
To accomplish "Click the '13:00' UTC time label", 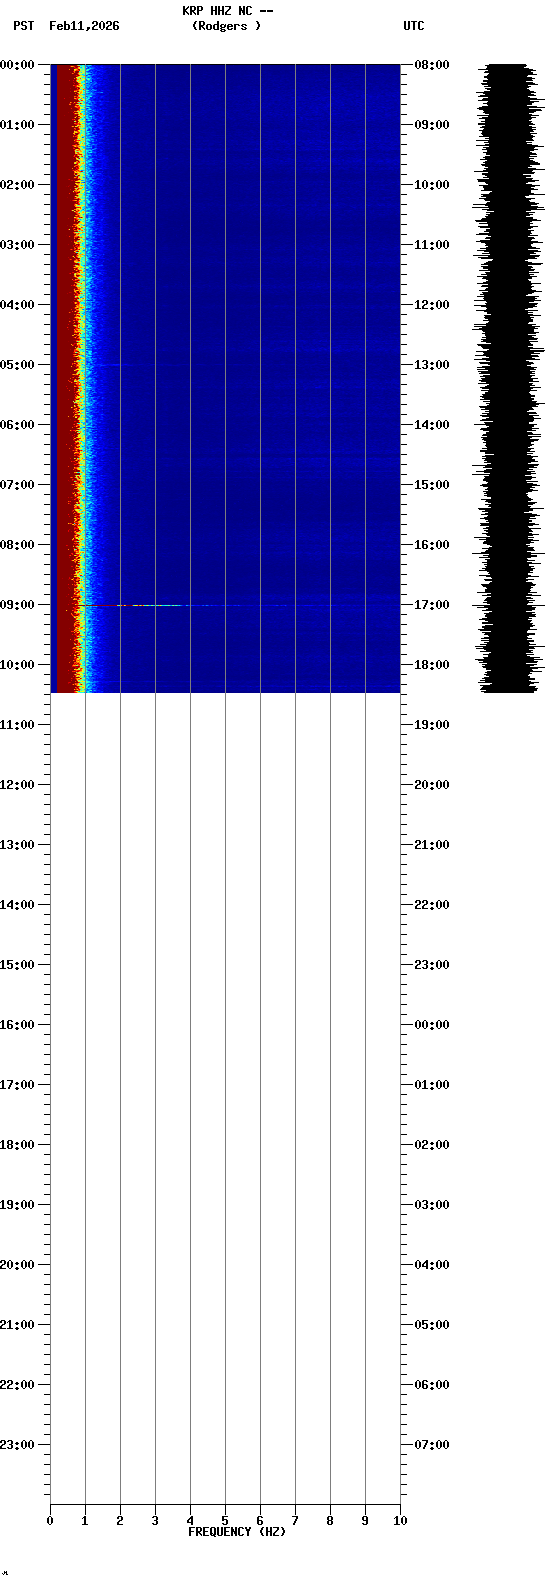I will (x=431, y=365).
